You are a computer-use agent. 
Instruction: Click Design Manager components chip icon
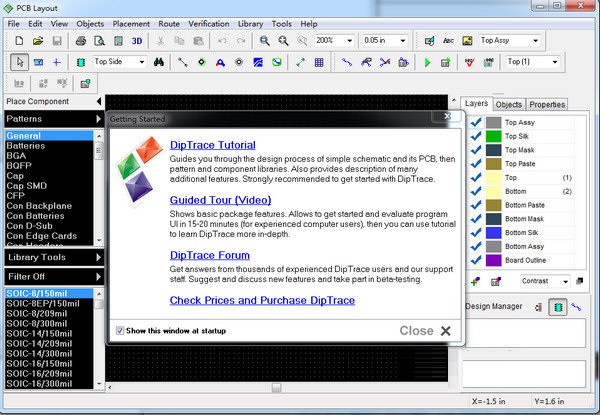[558, 307]
